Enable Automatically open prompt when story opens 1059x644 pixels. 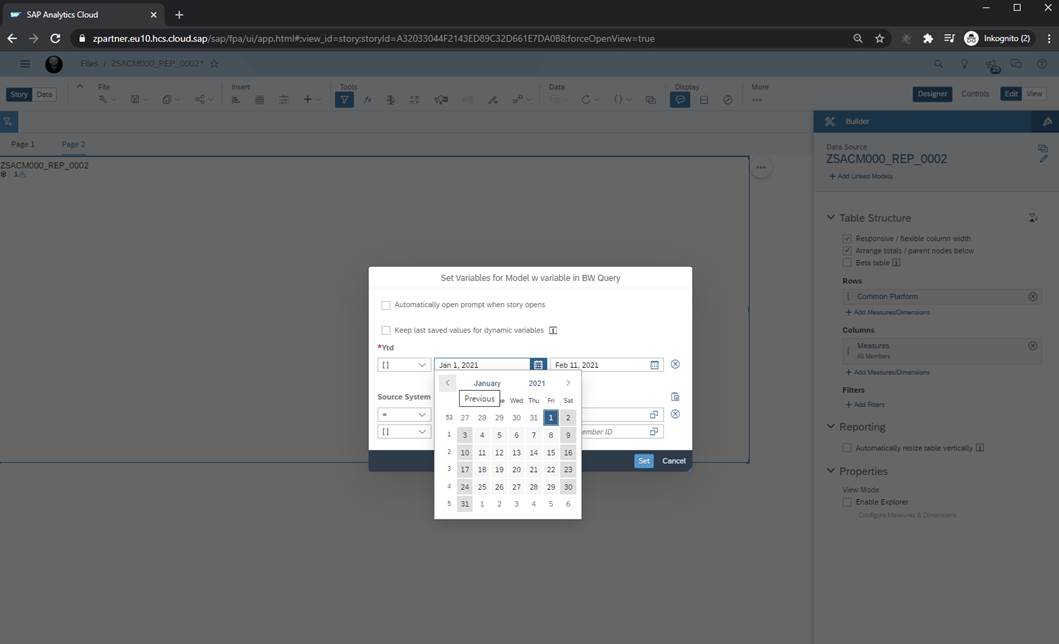click(386, 305)
